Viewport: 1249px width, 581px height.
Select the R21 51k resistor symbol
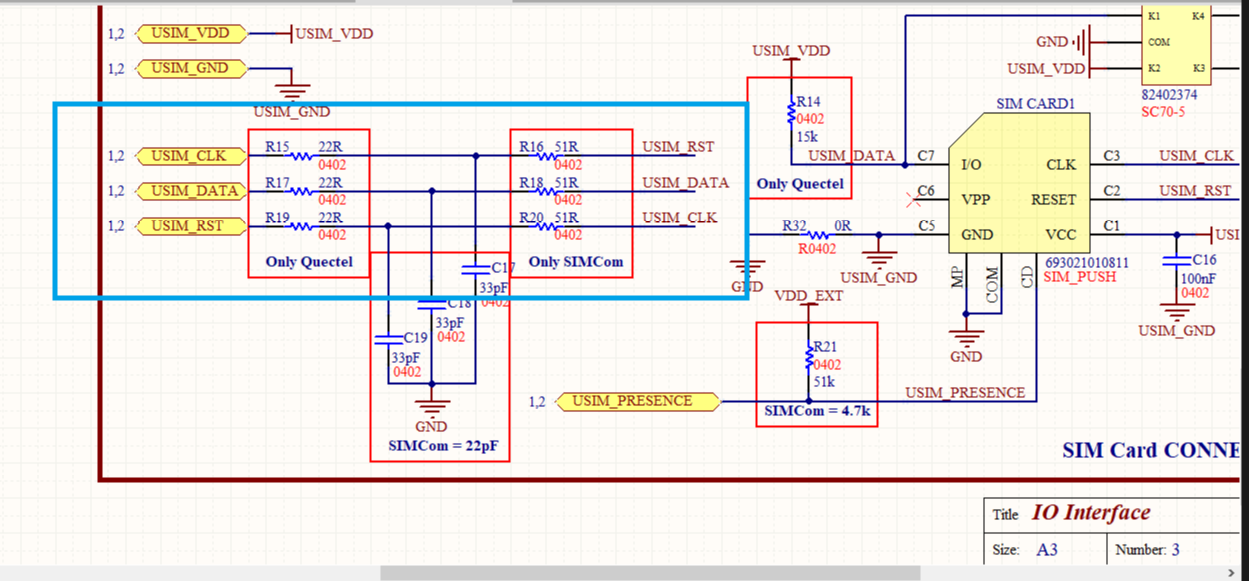[808, 358]
